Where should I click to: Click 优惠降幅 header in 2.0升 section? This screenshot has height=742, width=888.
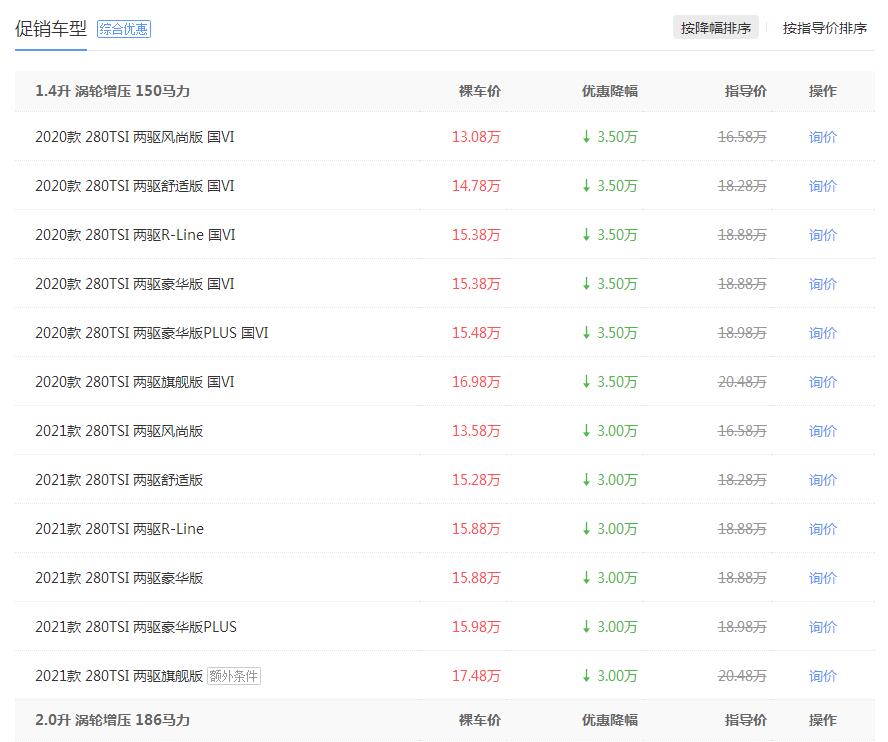click(x=610, y=720)
